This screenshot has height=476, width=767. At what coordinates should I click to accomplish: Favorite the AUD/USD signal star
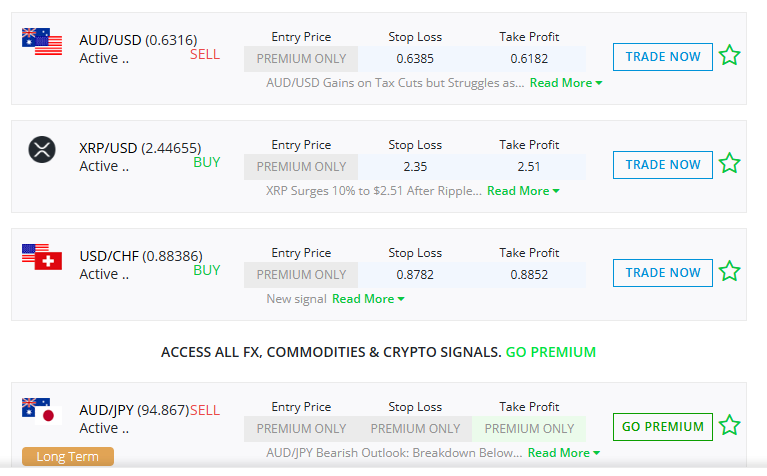click(x=730, y=56)
